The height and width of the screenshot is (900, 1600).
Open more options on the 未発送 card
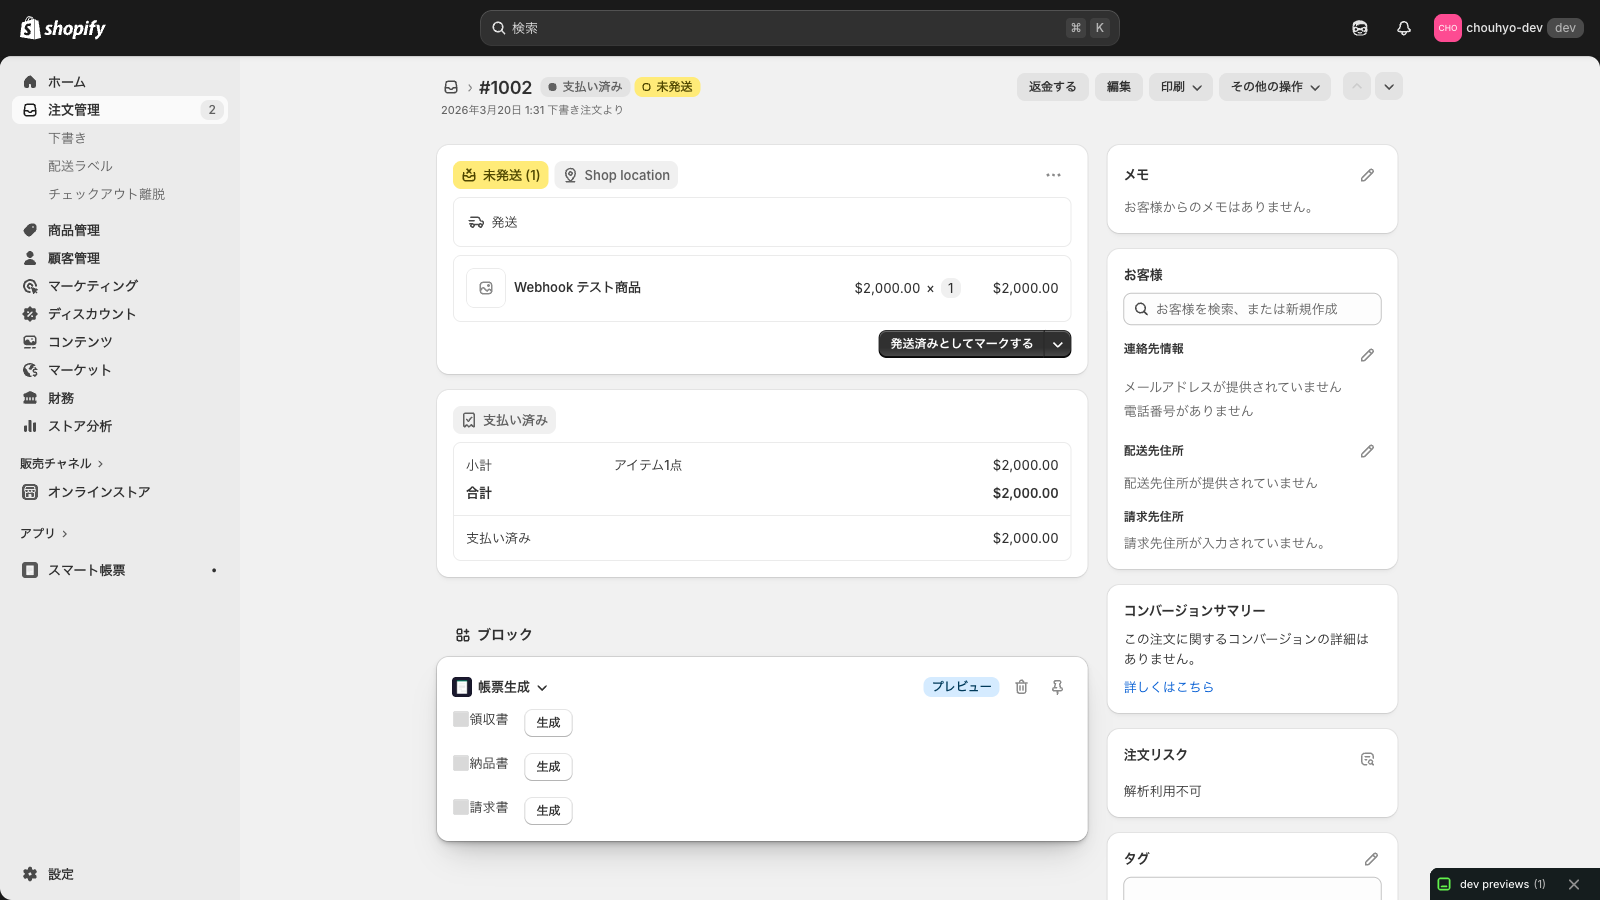point(1053,175)
